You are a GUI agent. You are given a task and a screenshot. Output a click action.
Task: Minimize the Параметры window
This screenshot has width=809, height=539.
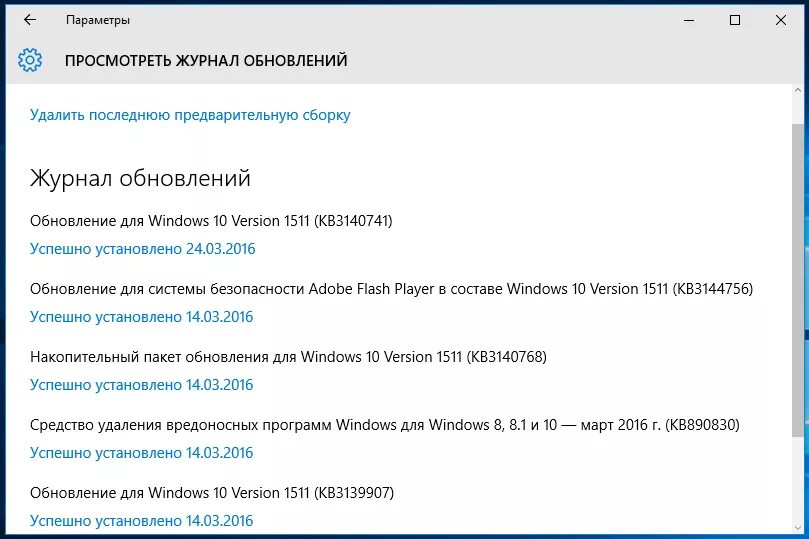click(689, 20)
